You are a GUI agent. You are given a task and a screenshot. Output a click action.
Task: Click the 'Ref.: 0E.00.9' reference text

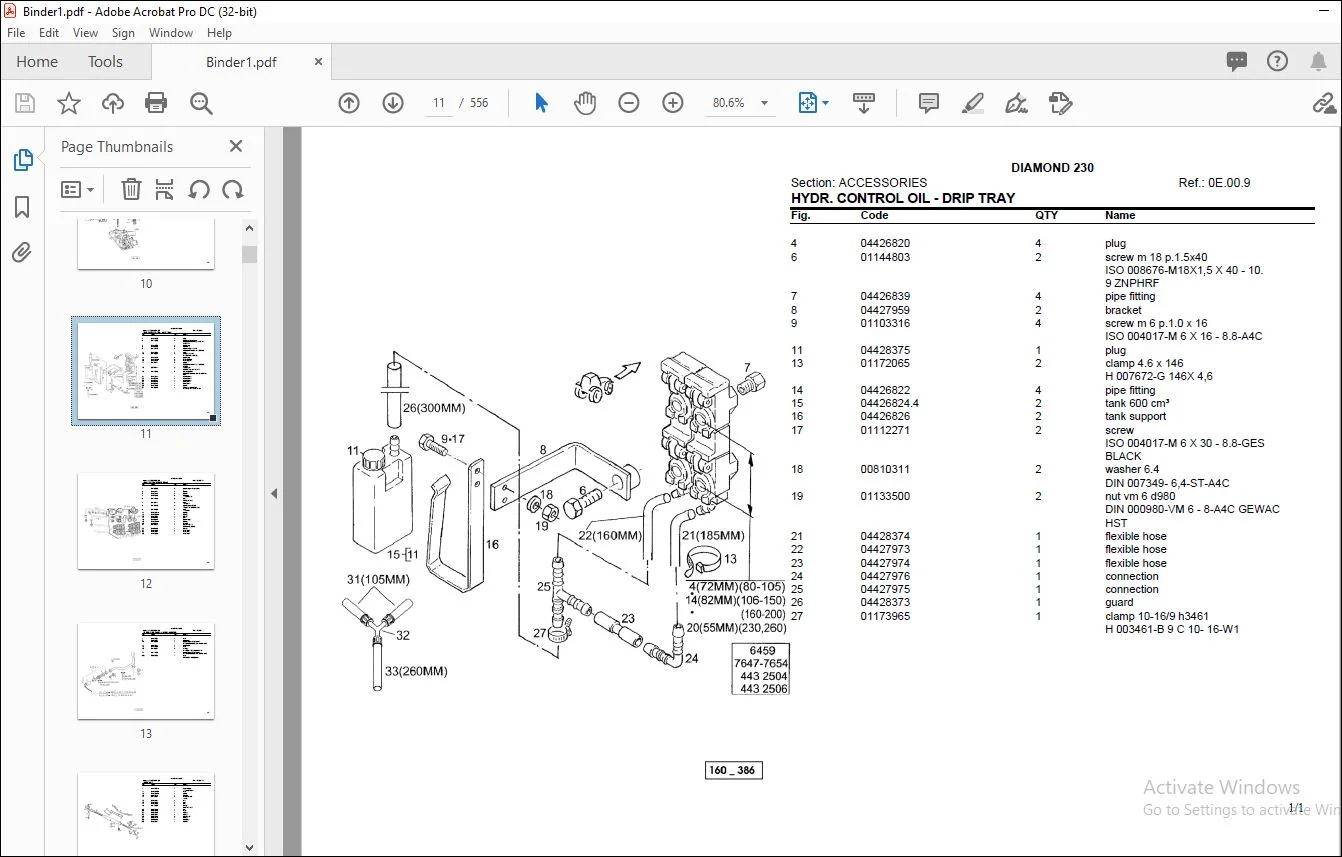(x=1214, y=183)
